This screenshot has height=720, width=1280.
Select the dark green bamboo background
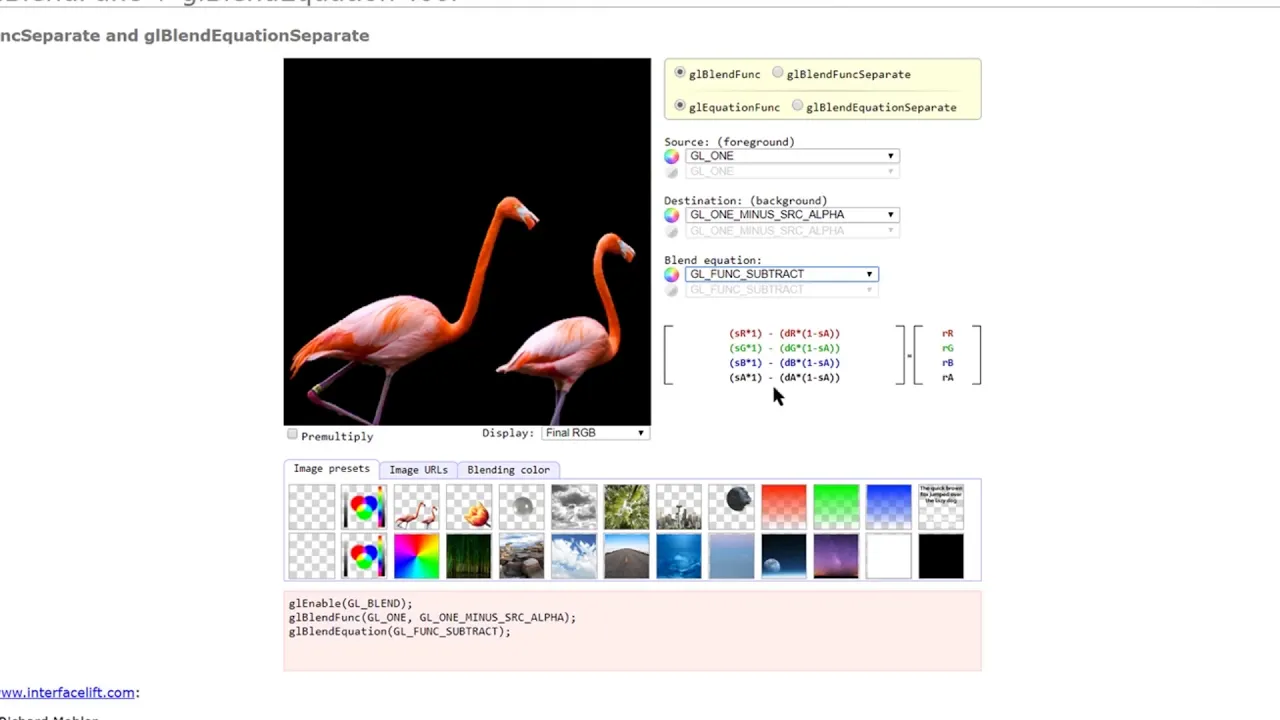tap(469, 557)
